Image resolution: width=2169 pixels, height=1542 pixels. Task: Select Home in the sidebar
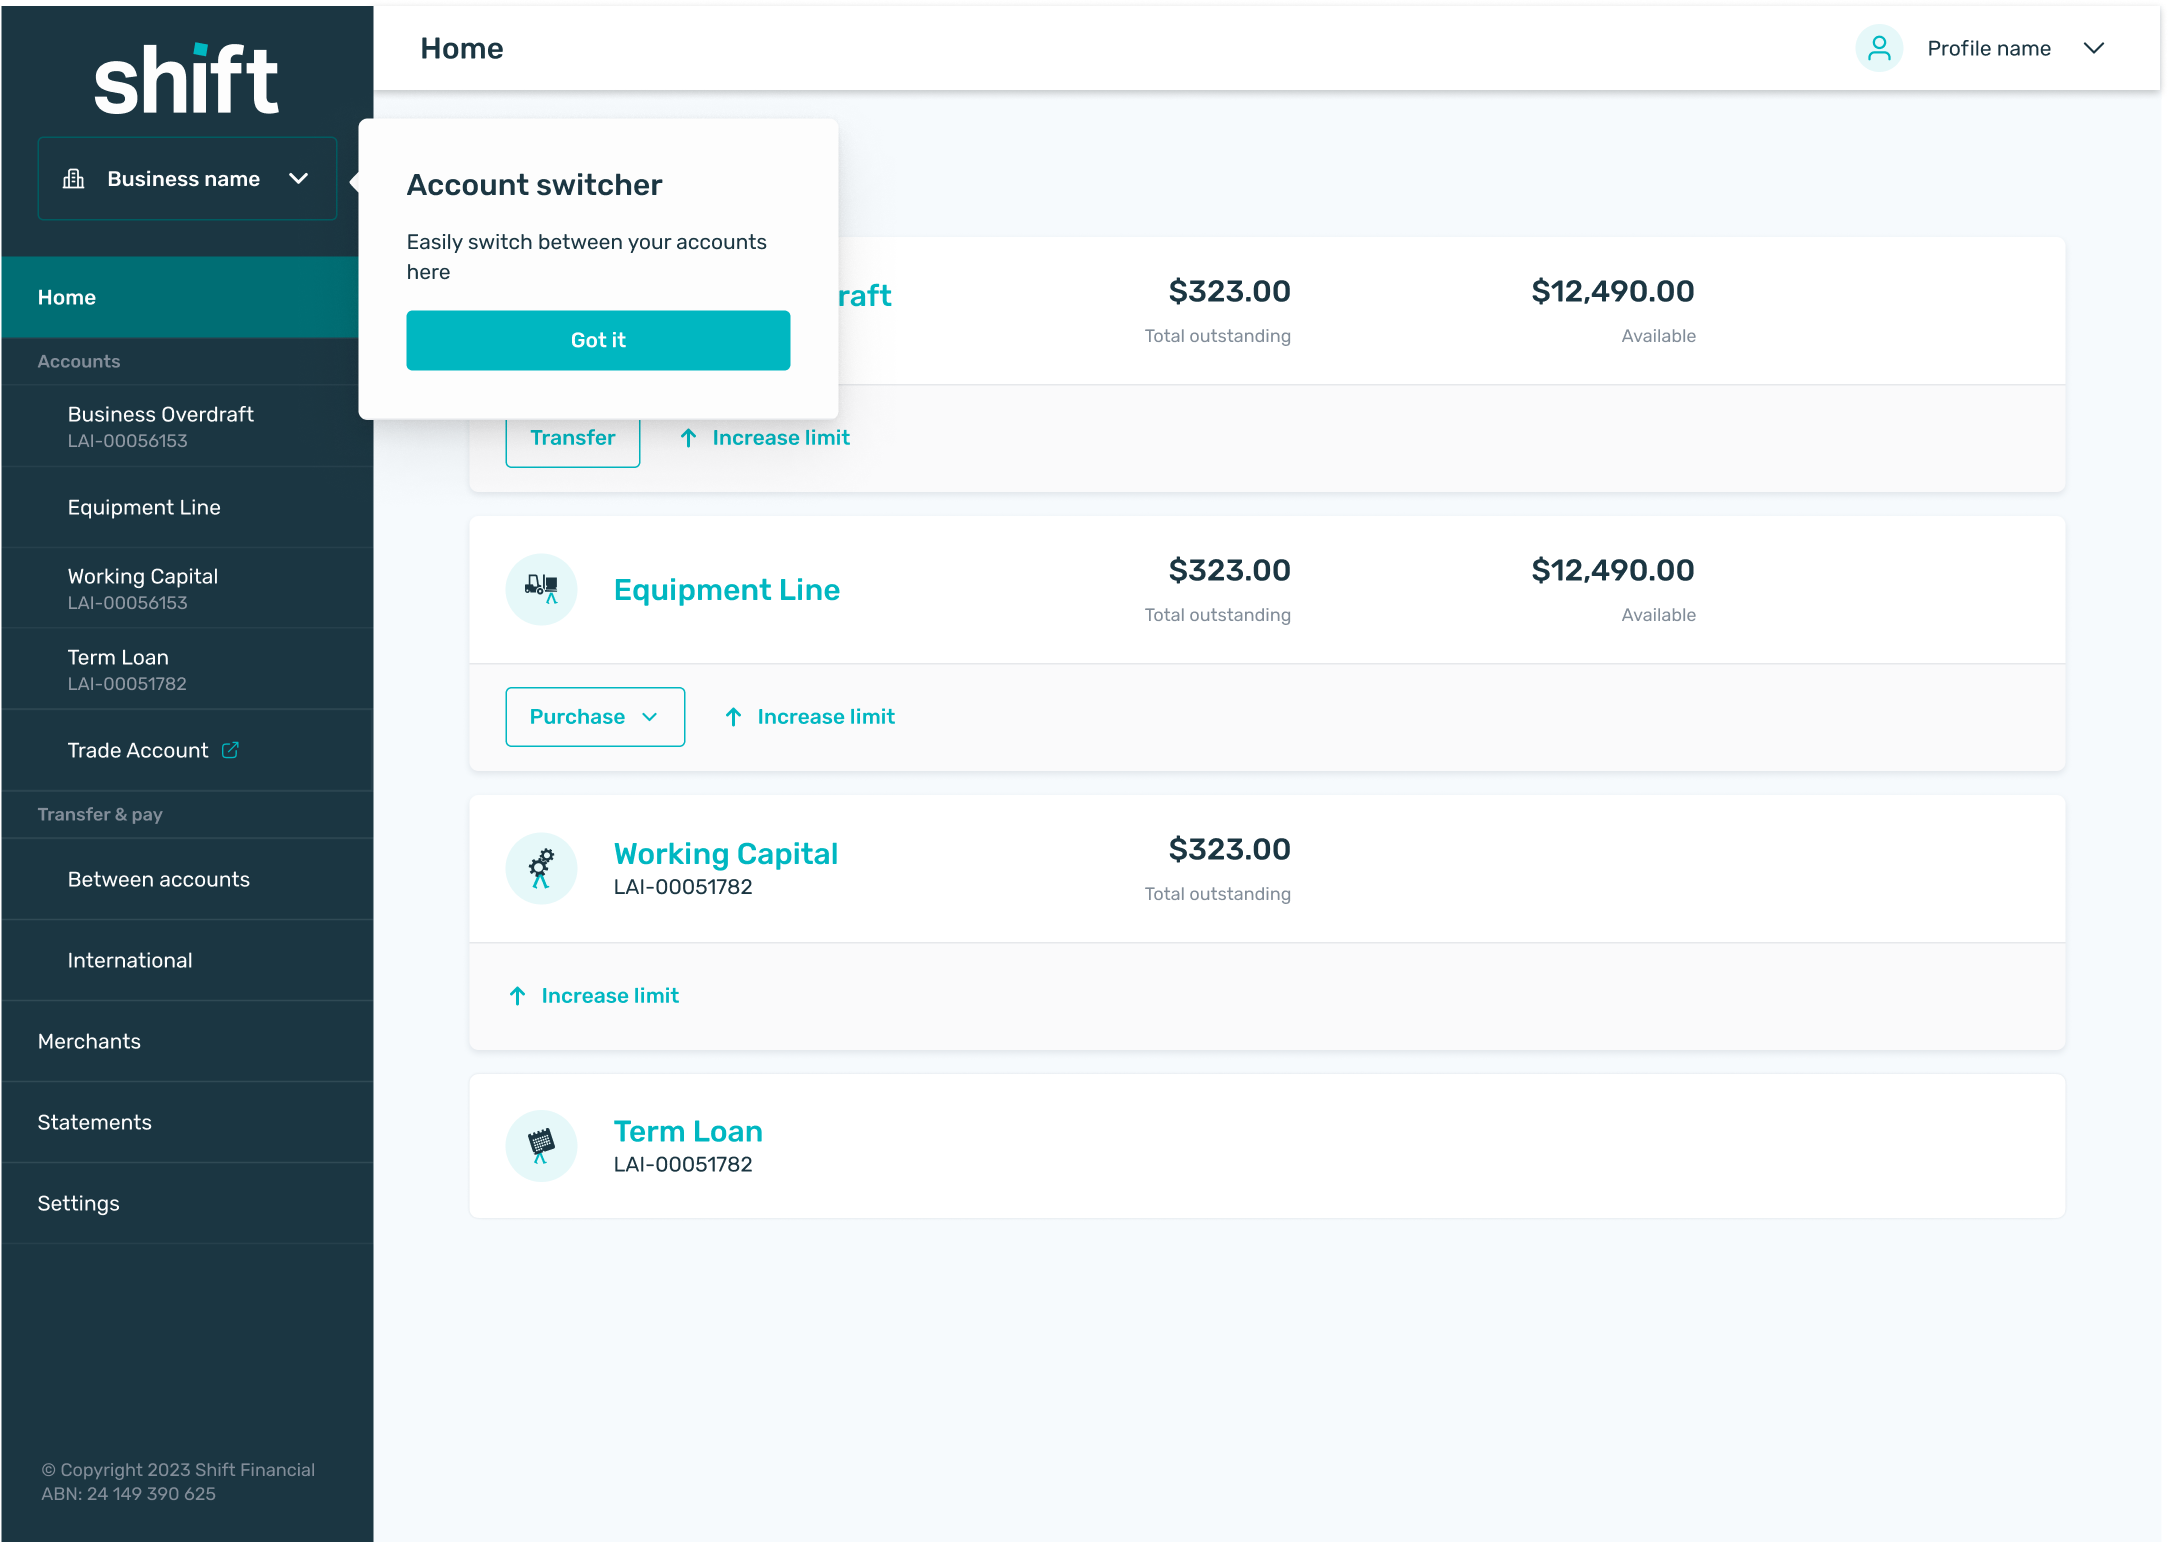[67, 297]
